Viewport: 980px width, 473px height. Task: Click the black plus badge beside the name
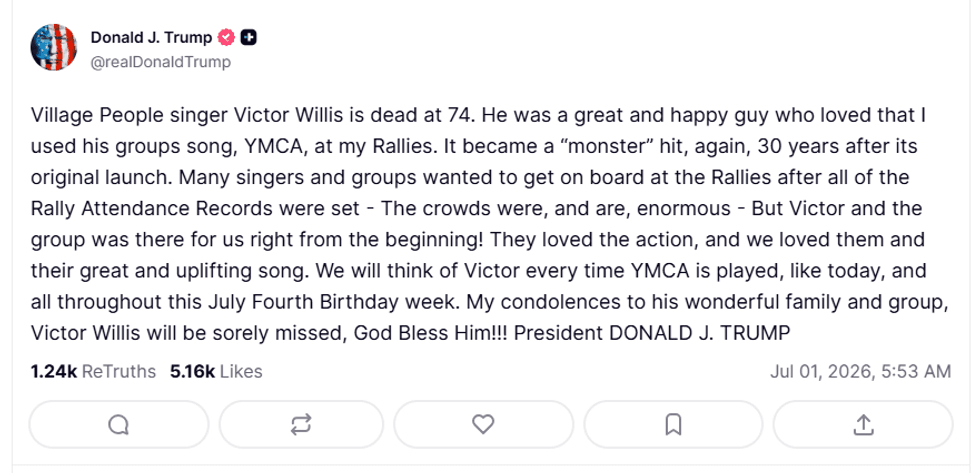(249, 37)
